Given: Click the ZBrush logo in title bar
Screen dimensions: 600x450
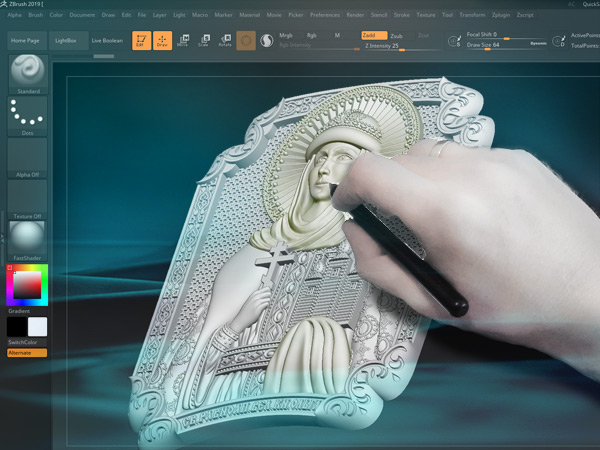Looking at the screenshot, I should point(4,4).
